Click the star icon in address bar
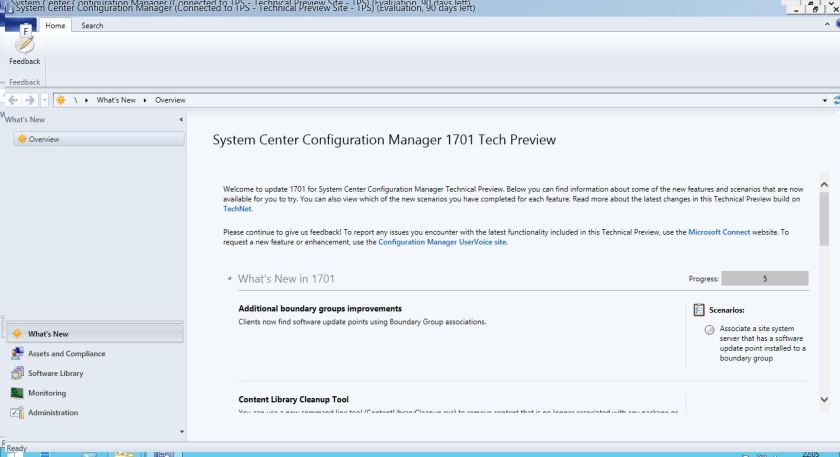This screenshot has height=457, width=840. point(61,100)
